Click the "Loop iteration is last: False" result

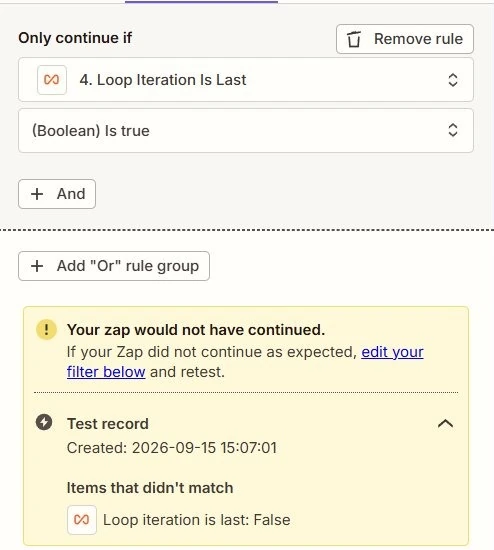coord(196,520)
